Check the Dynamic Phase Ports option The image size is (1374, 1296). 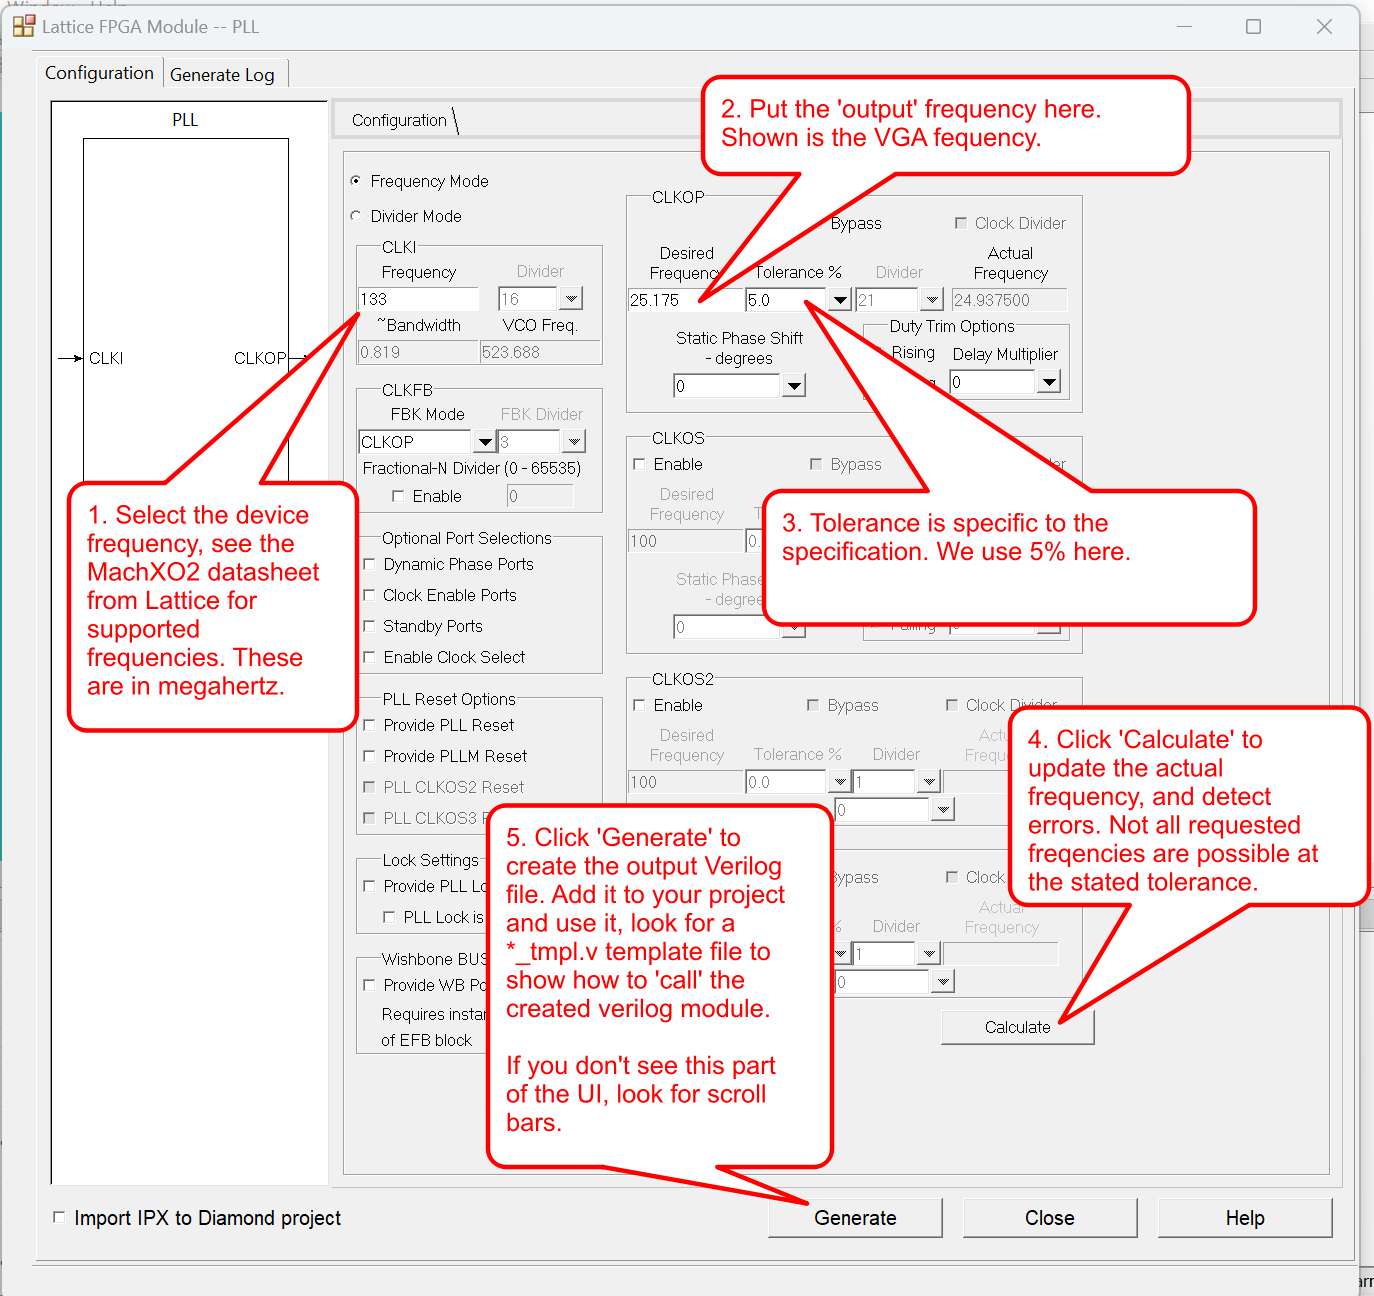(369, 564)
